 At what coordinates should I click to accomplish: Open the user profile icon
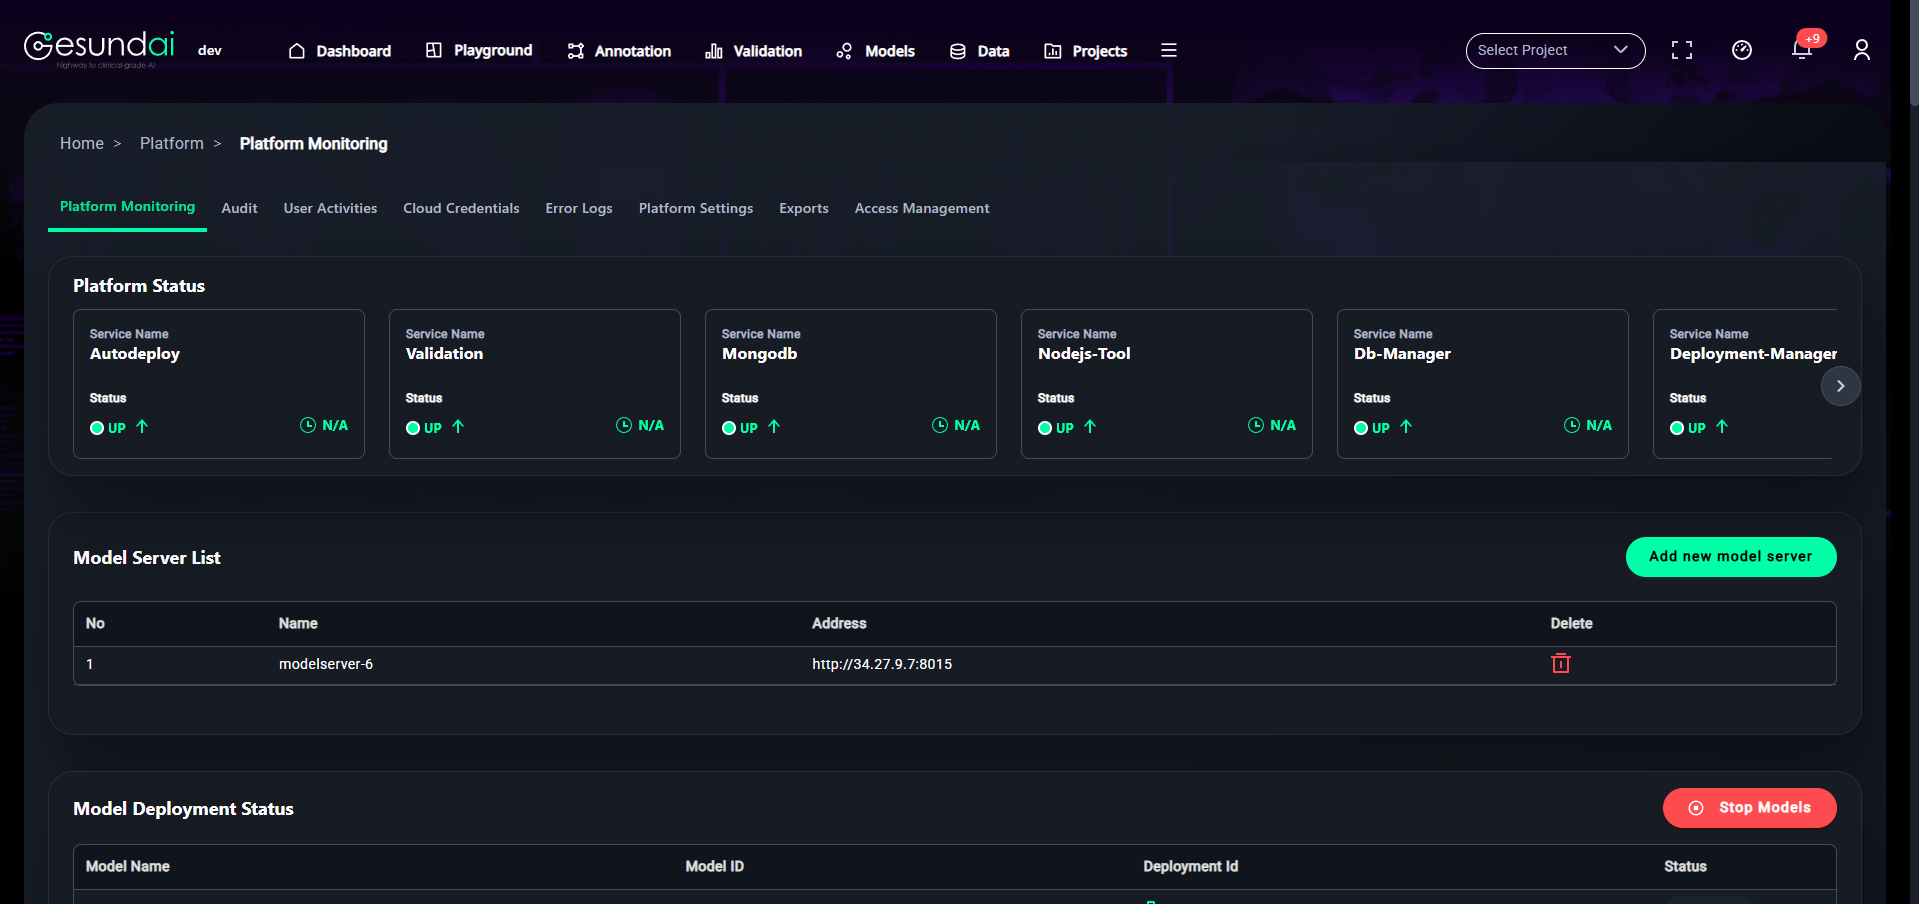[1862, 50]
